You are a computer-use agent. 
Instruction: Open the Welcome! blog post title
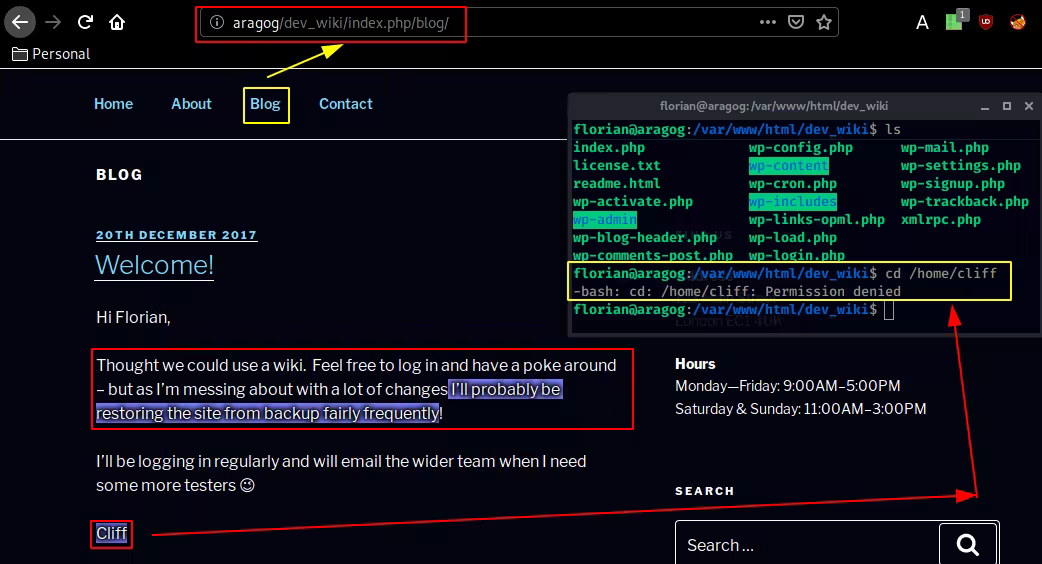154,265
